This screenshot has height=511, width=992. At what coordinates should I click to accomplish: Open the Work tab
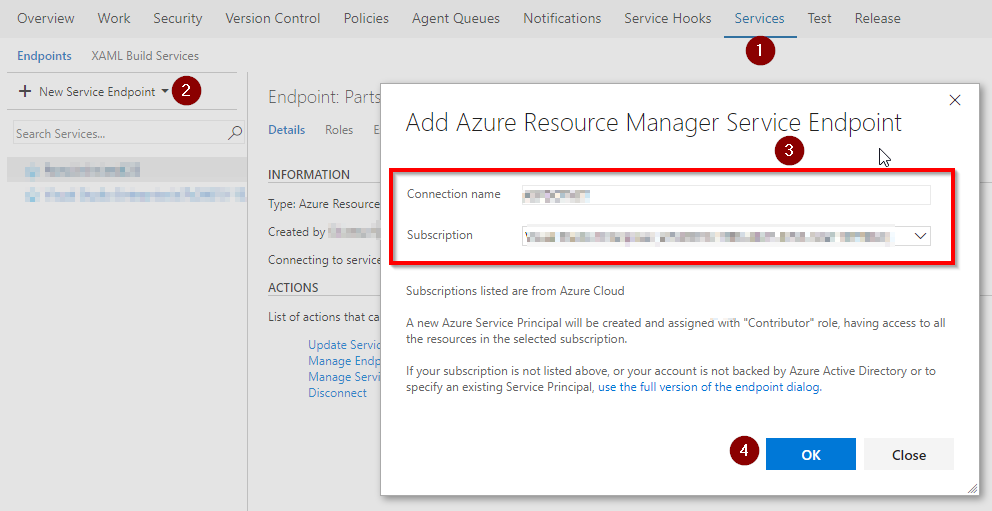[114, 18]
